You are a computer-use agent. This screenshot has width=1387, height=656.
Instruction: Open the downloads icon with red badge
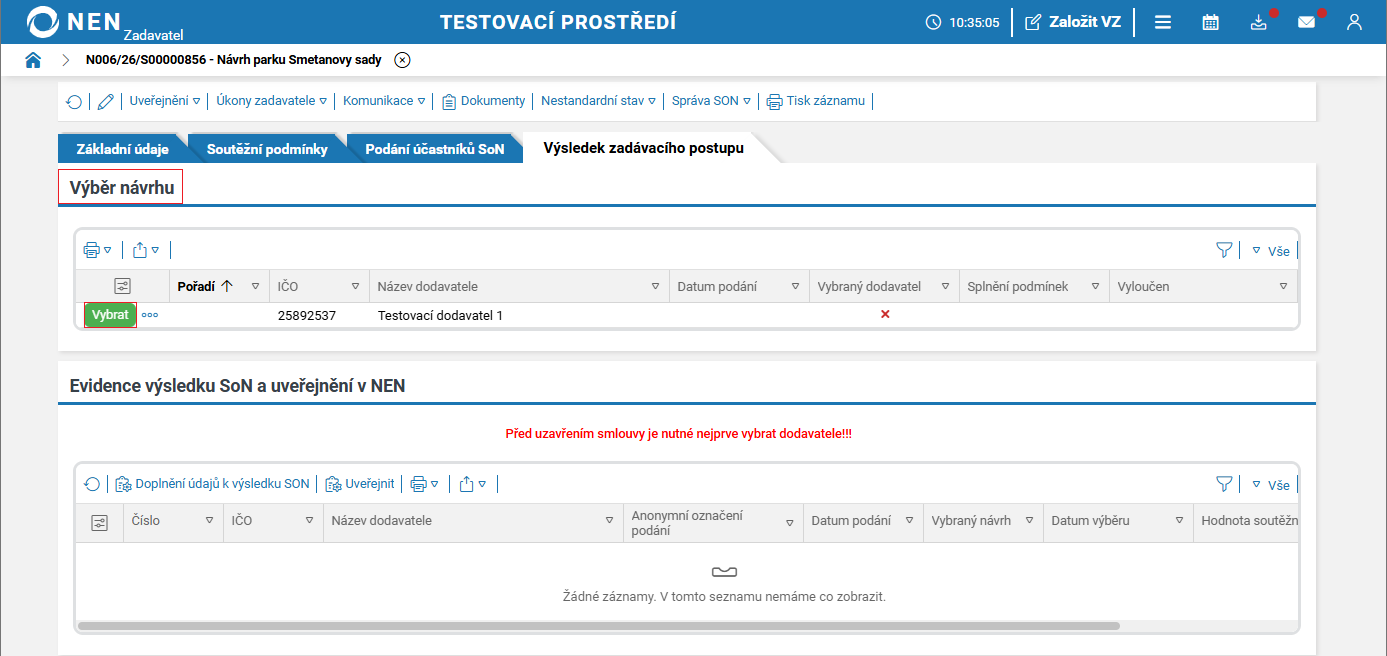[1259, 22]
